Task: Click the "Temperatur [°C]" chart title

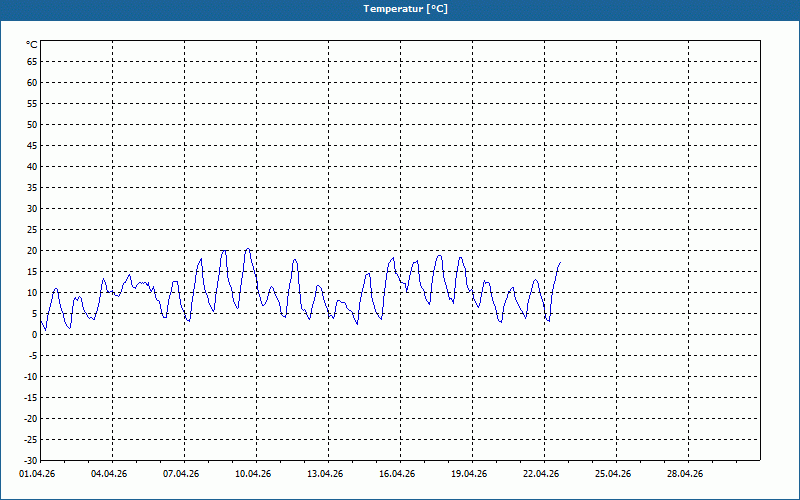Action: coord(404,9)
